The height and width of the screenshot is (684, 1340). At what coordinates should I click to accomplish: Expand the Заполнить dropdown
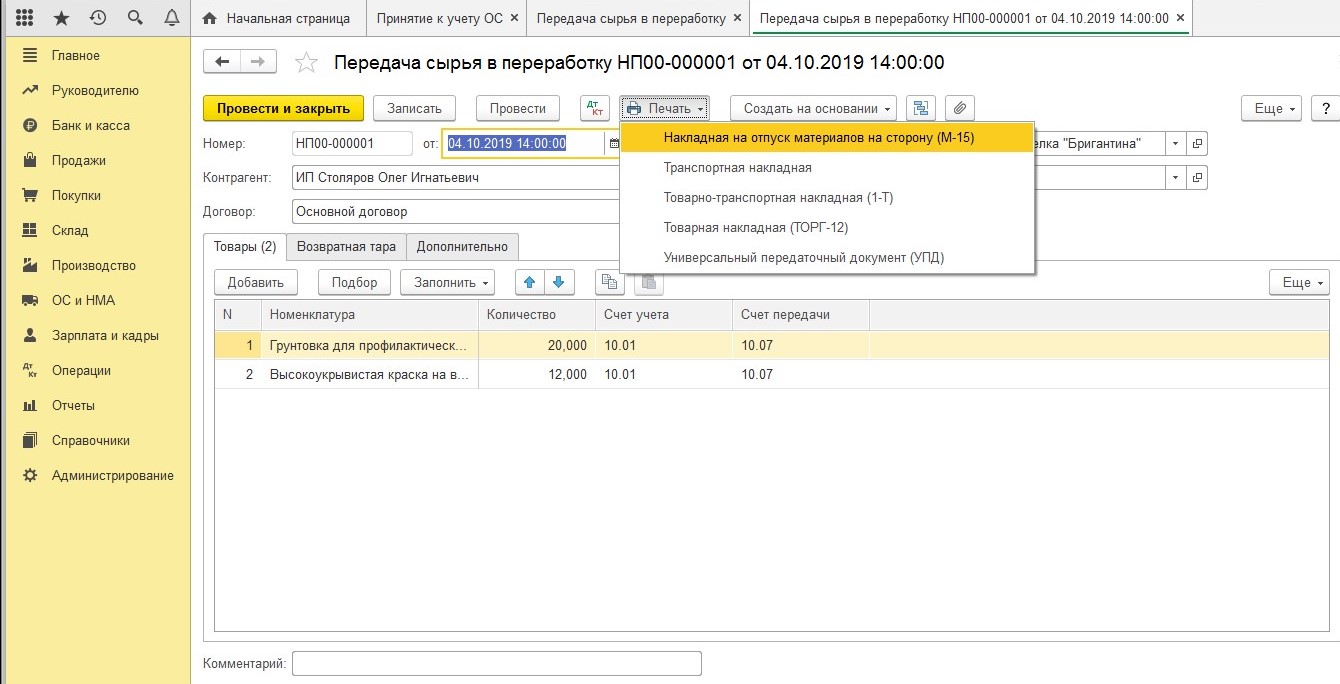pos(447,282)
